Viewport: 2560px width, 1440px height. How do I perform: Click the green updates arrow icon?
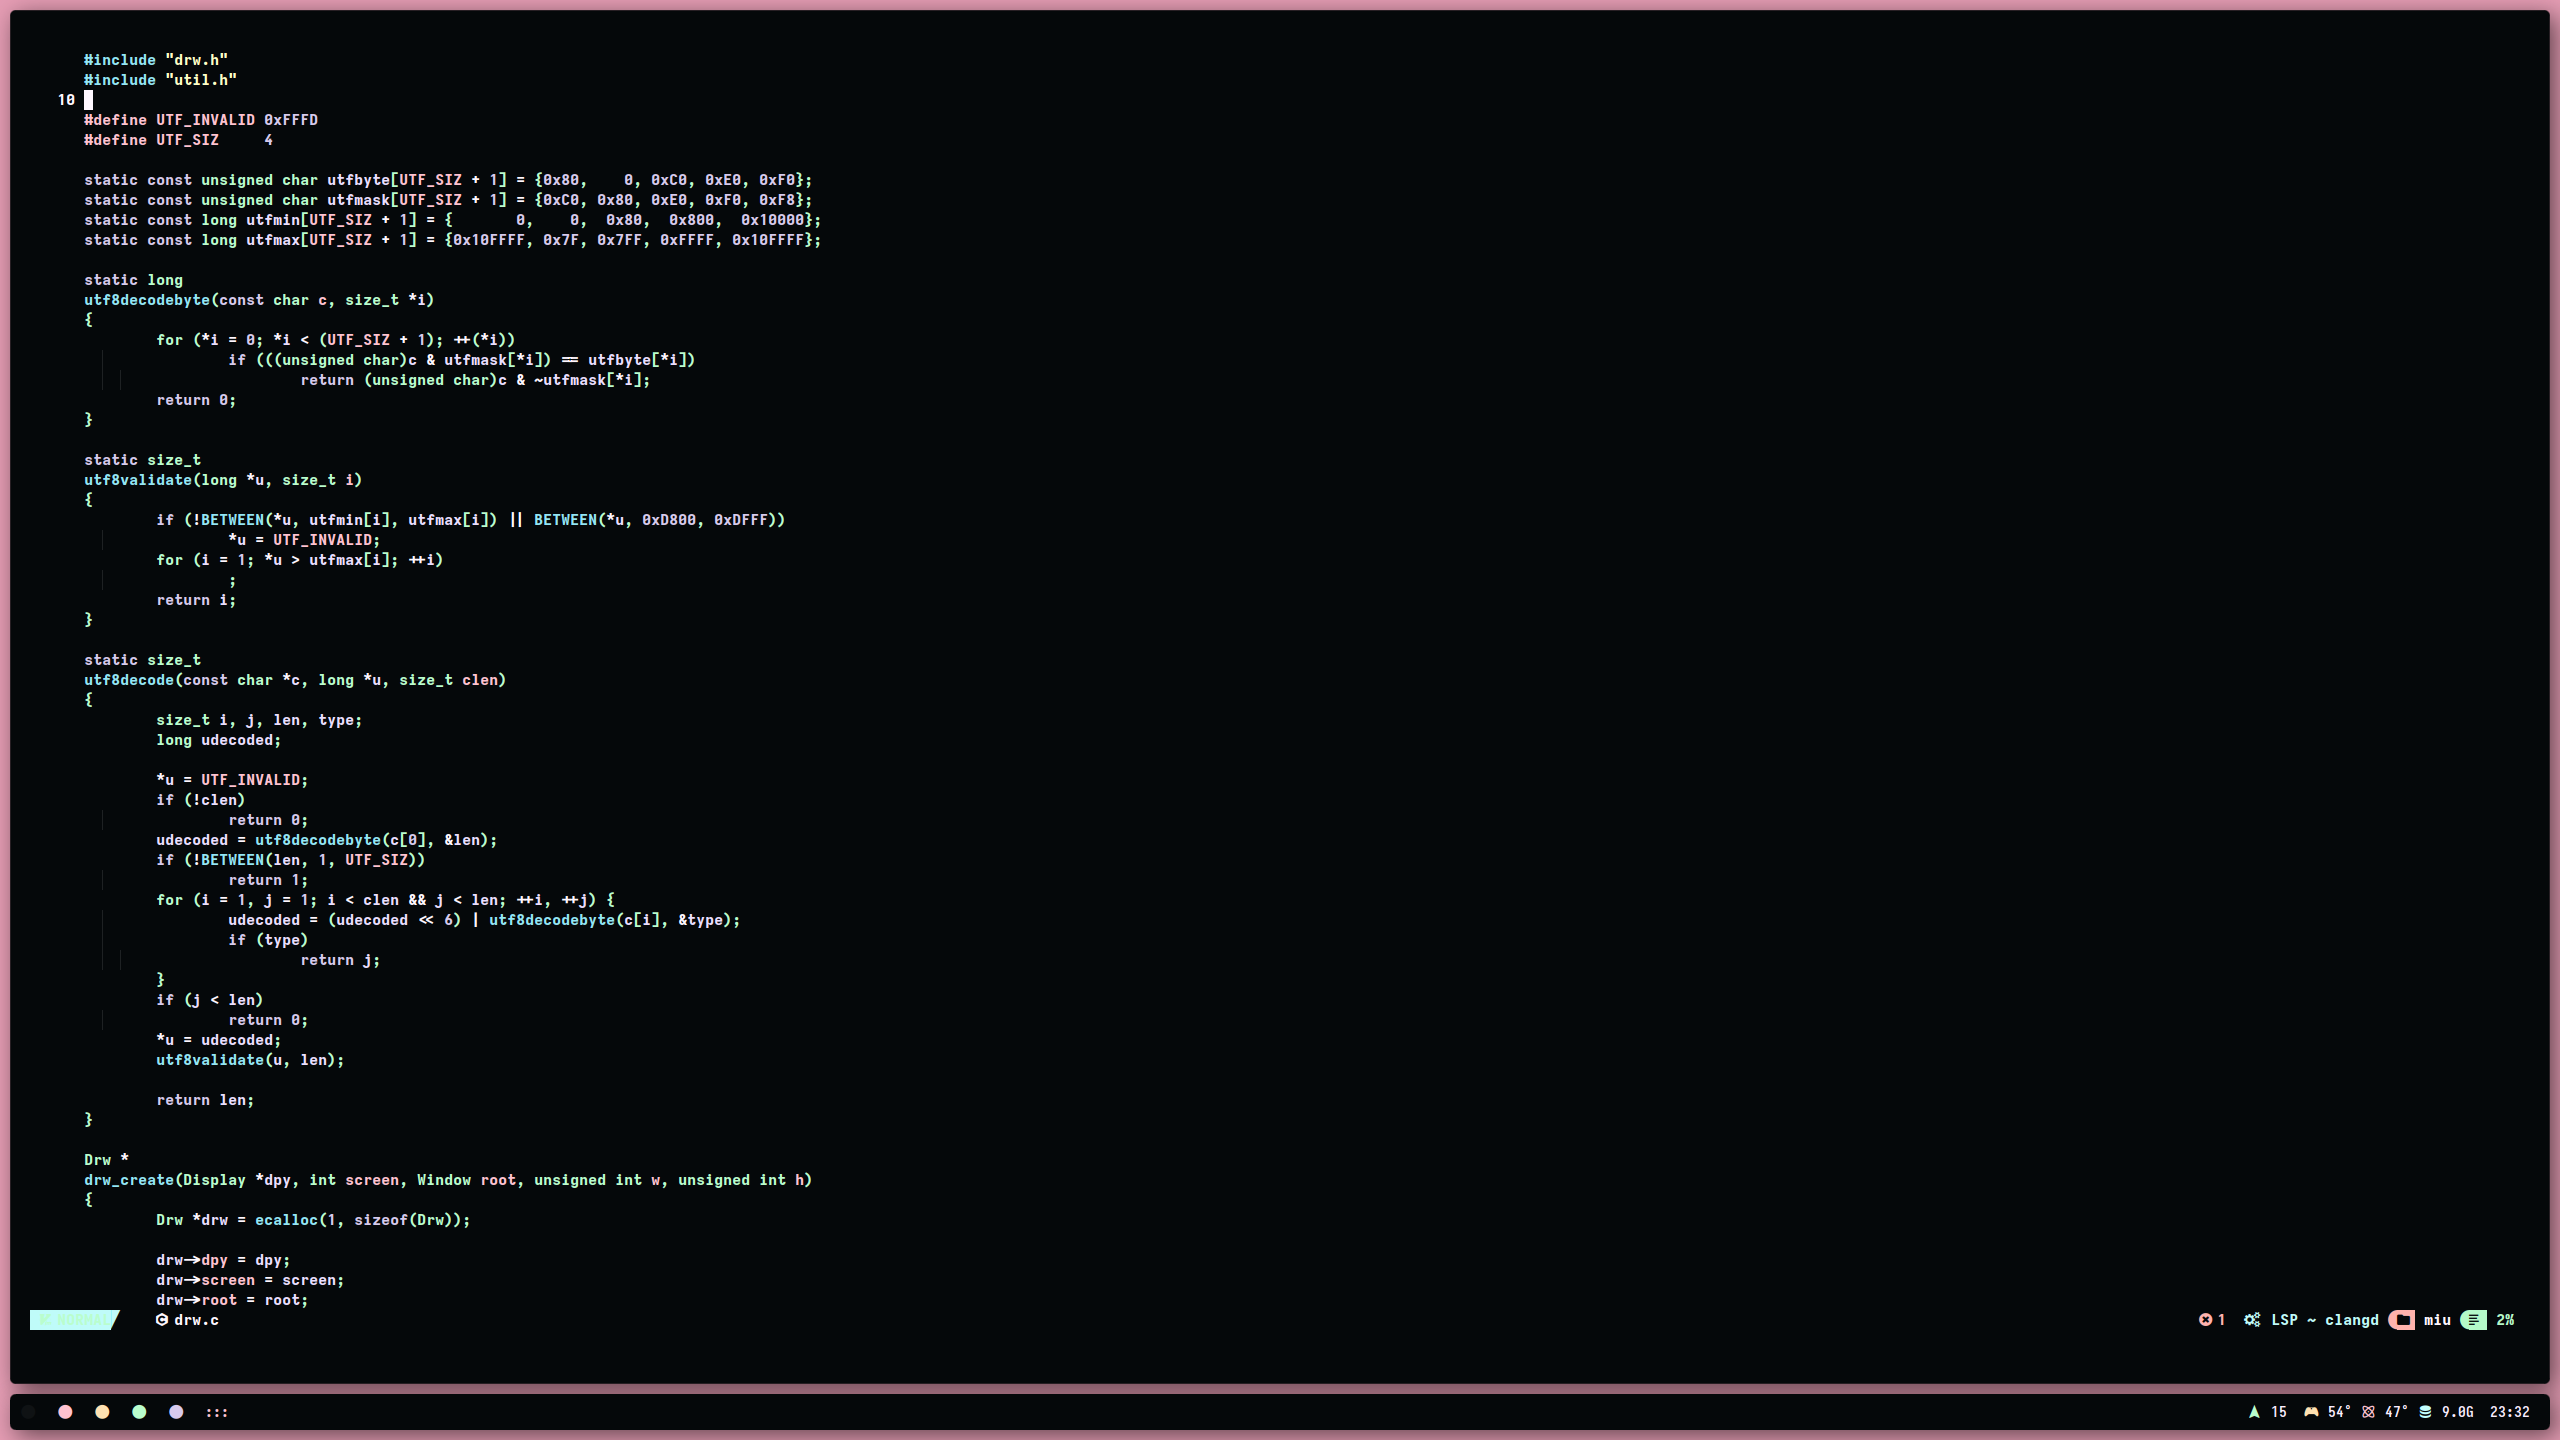(2254, 1412)
